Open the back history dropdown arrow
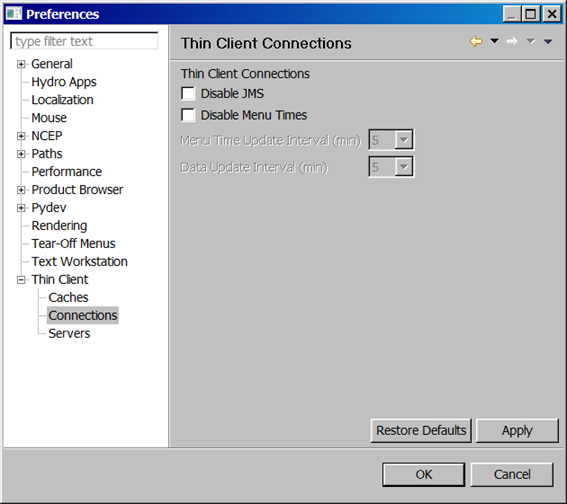Image resolution: width=567 pixels, height=504 pixels. click(494, 41)
